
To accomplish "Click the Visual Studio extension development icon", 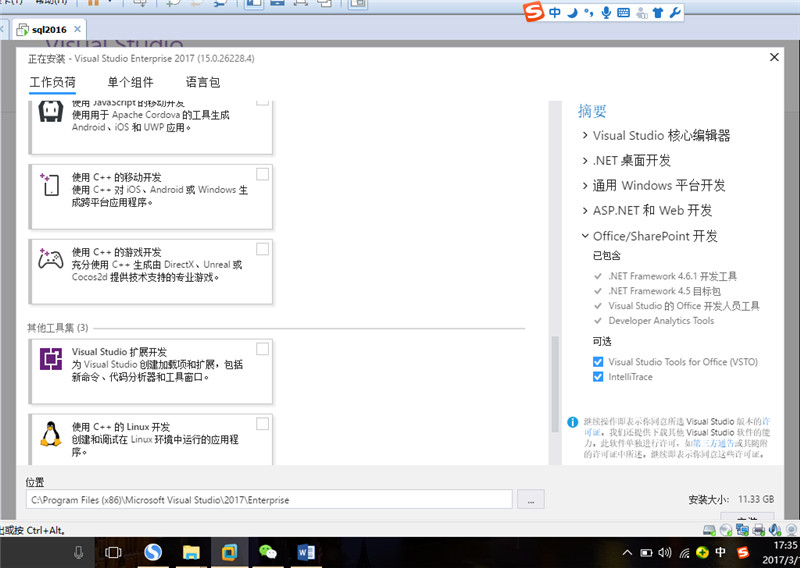I will [51, 359].
